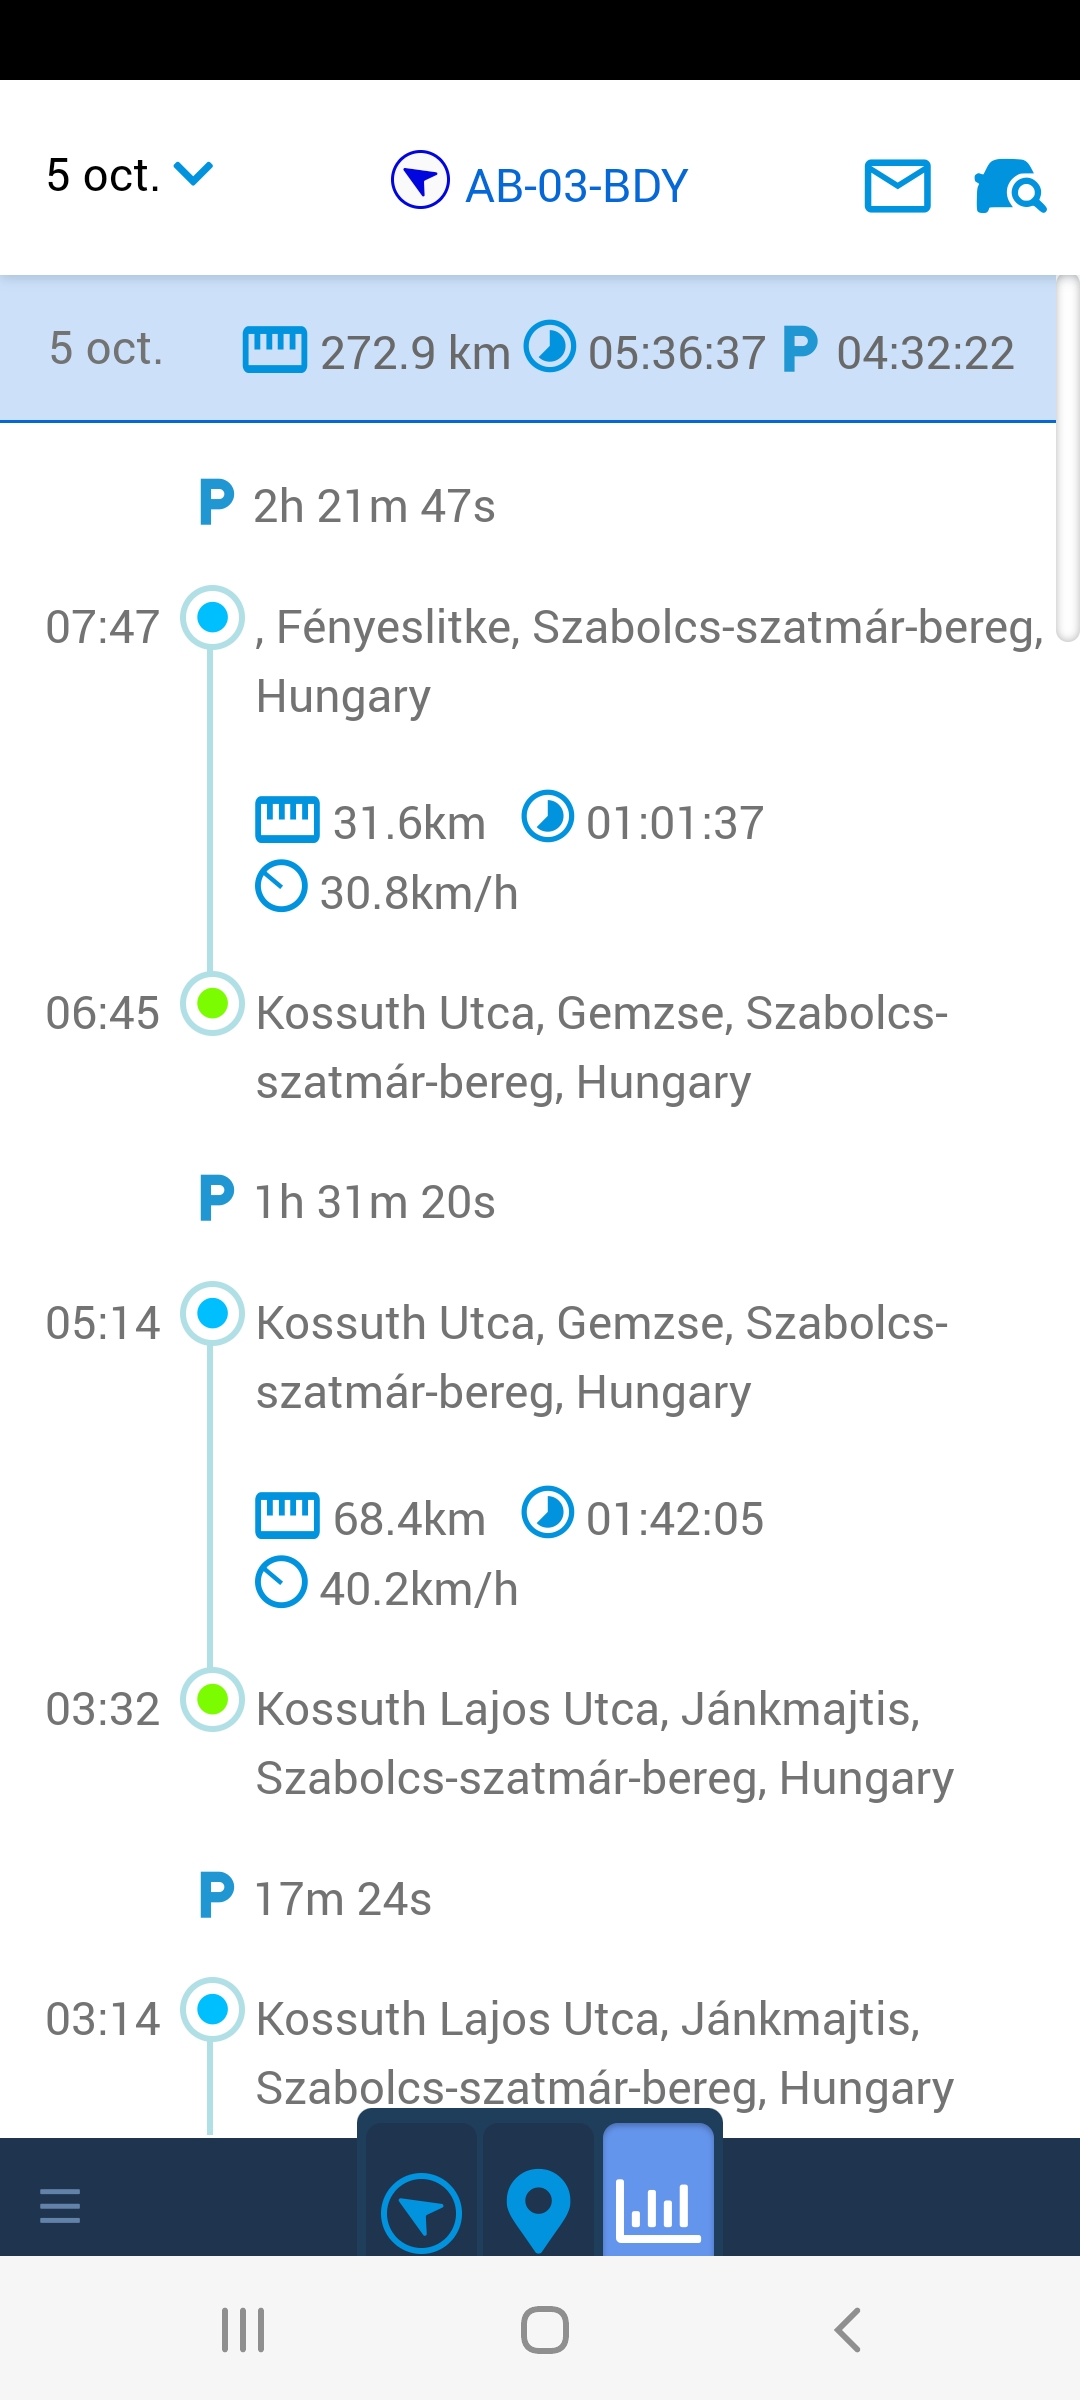
Task: Tap the vehicle search icon
Action: coord(1009,186)
